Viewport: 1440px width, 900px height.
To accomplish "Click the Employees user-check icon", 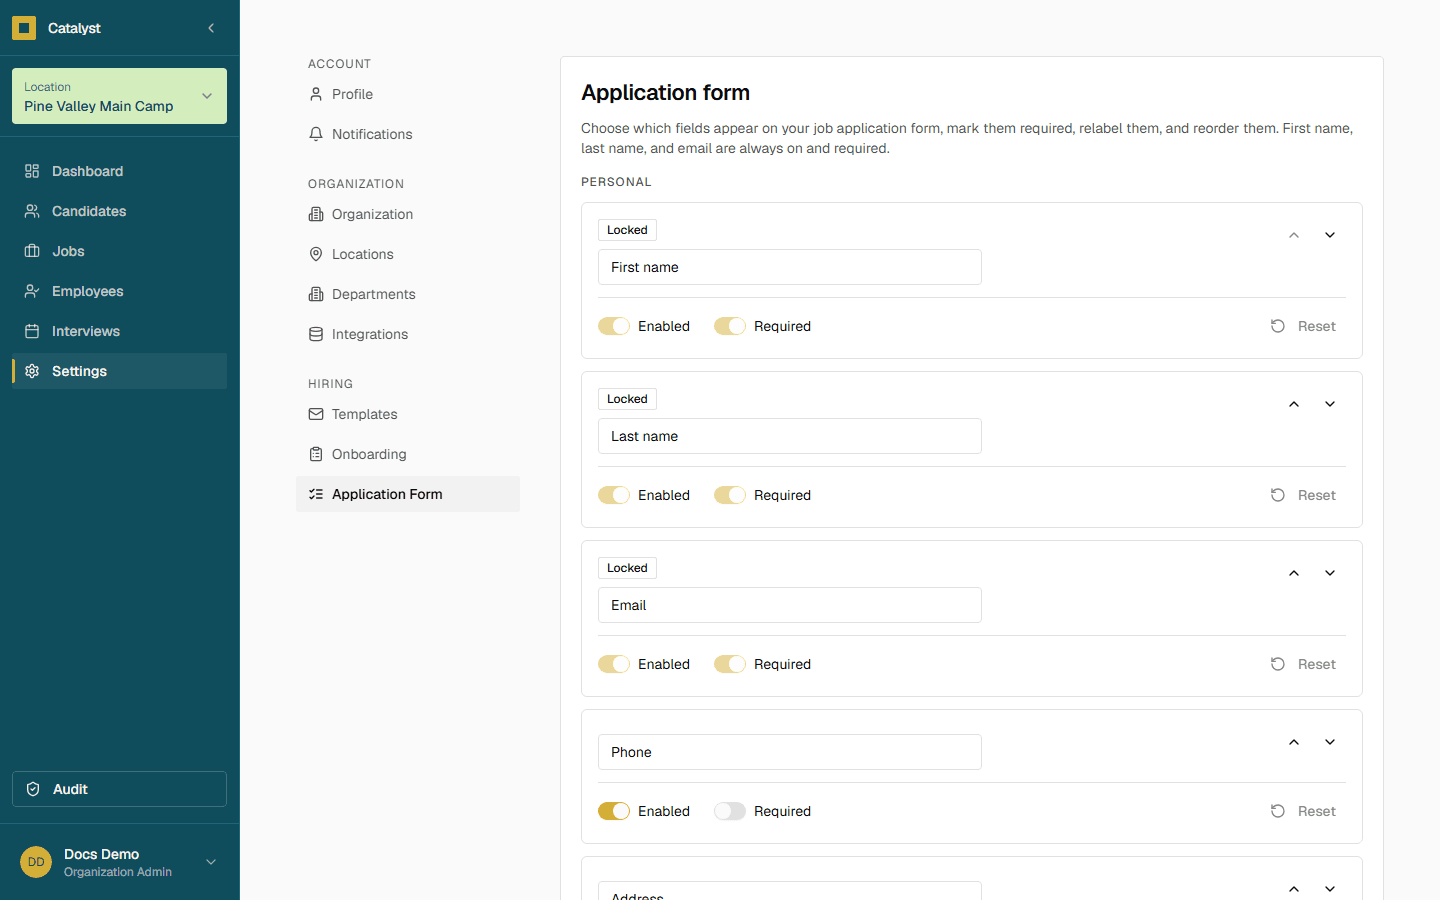I will pyautogui.click(x=32, y=291).
